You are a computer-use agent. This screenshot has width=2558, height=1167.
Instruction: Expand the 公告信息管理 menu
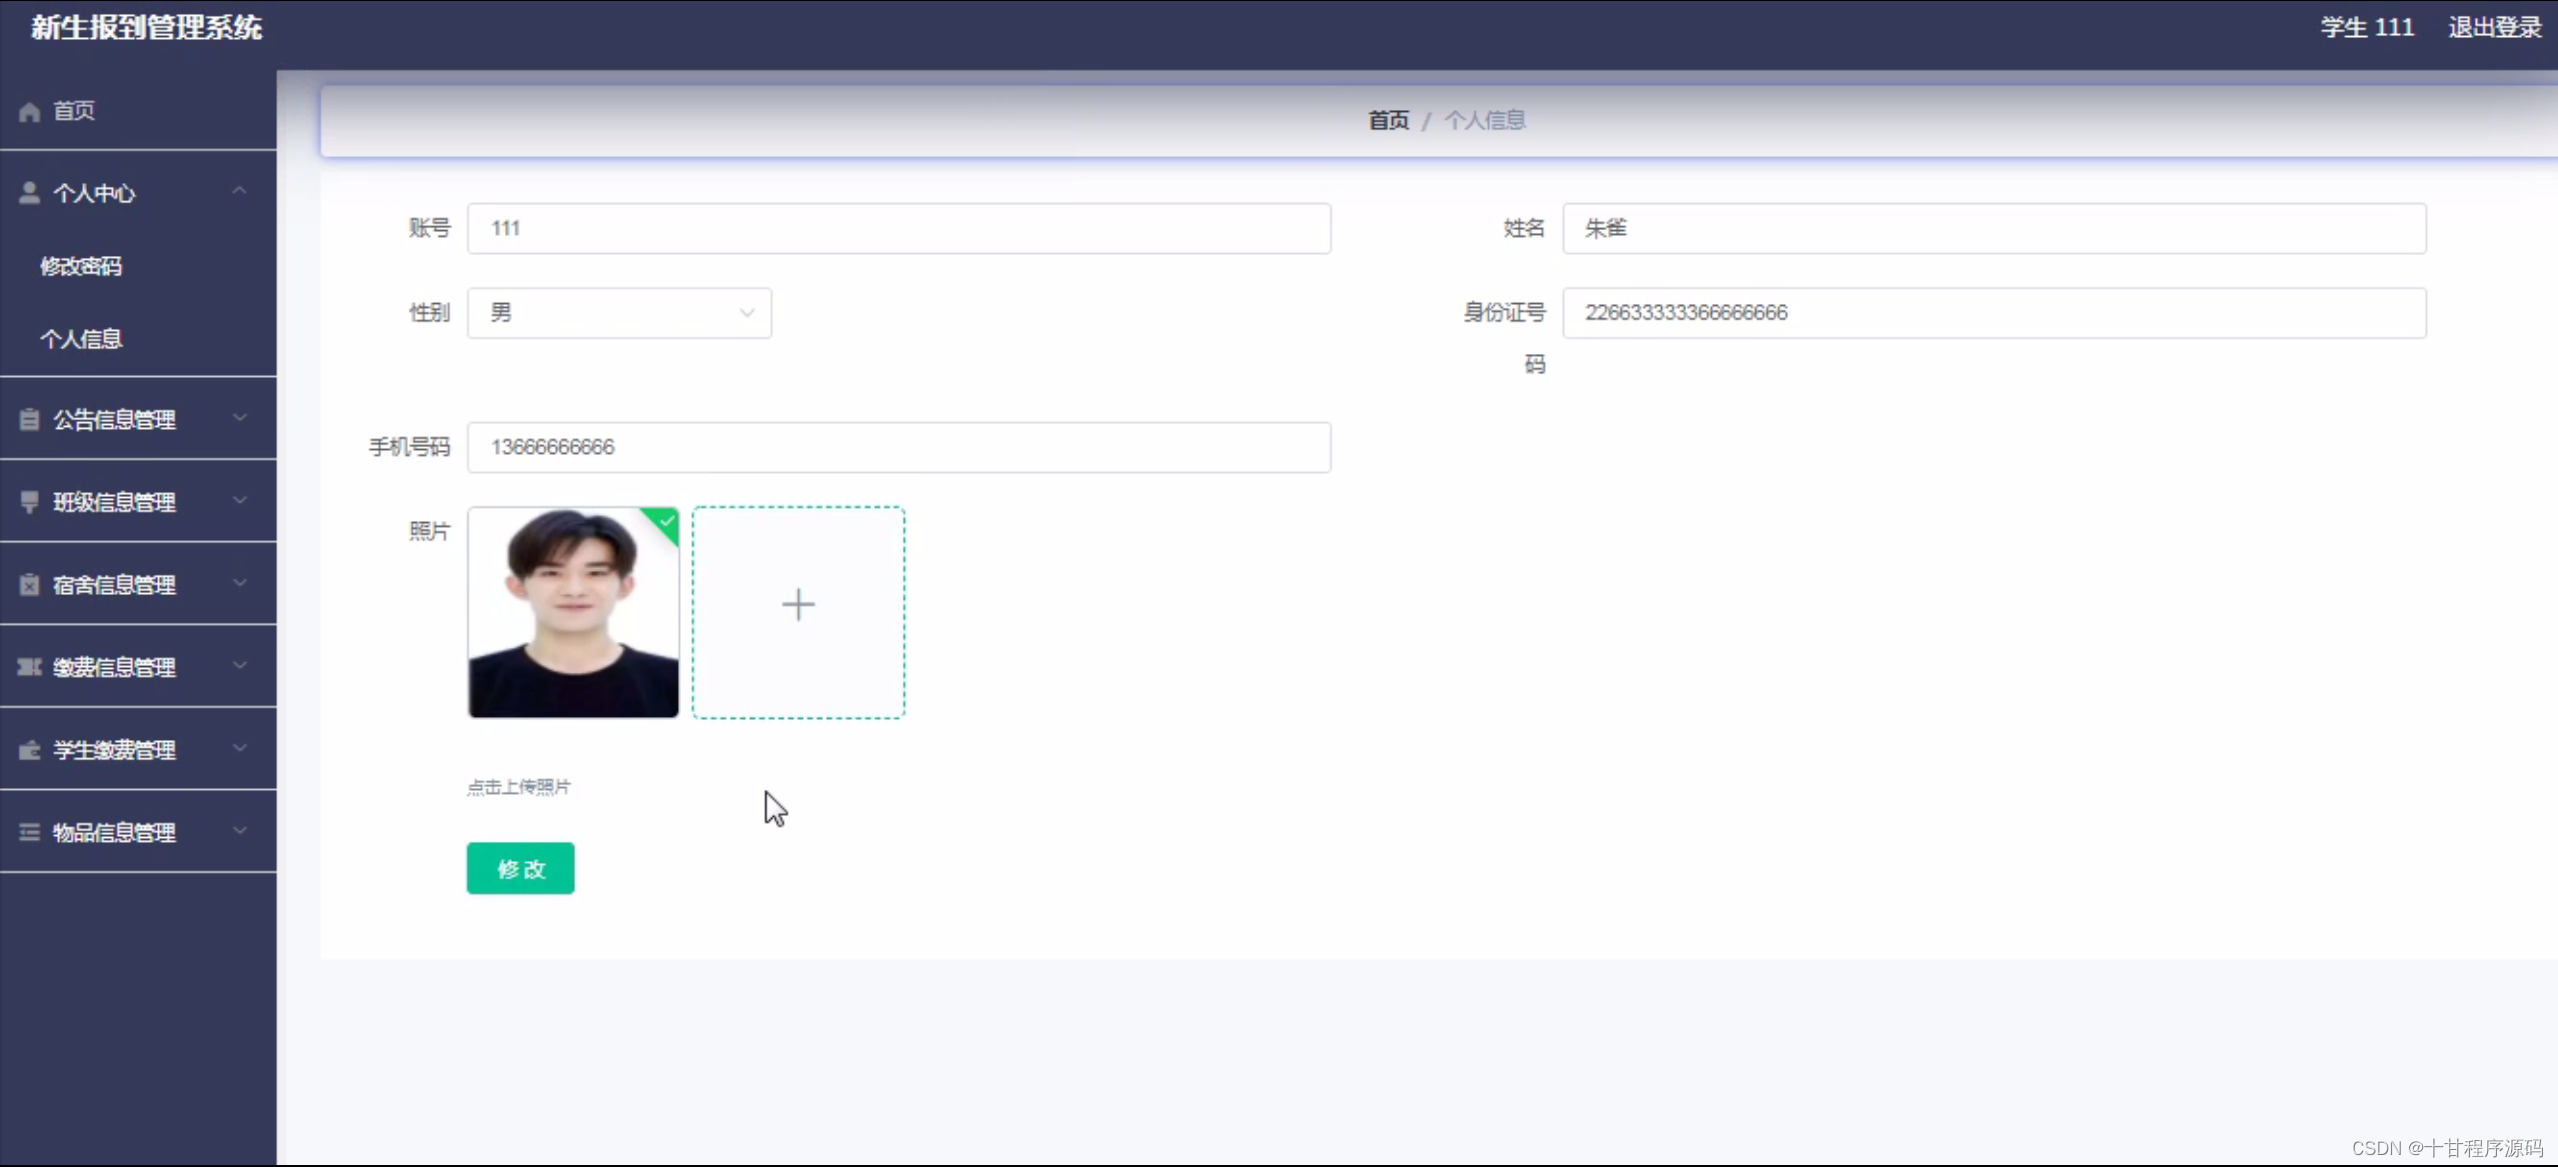click(239, 418)
